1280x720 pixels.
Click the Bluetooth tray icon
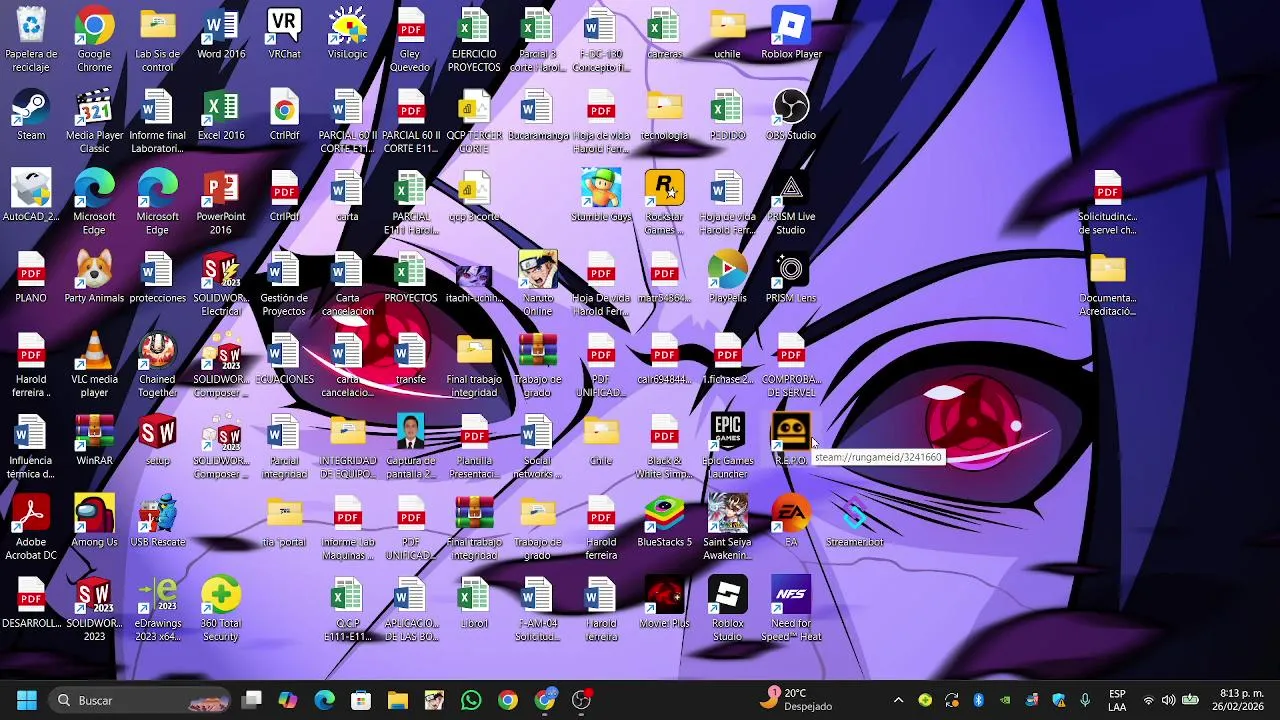pos(979,700)
